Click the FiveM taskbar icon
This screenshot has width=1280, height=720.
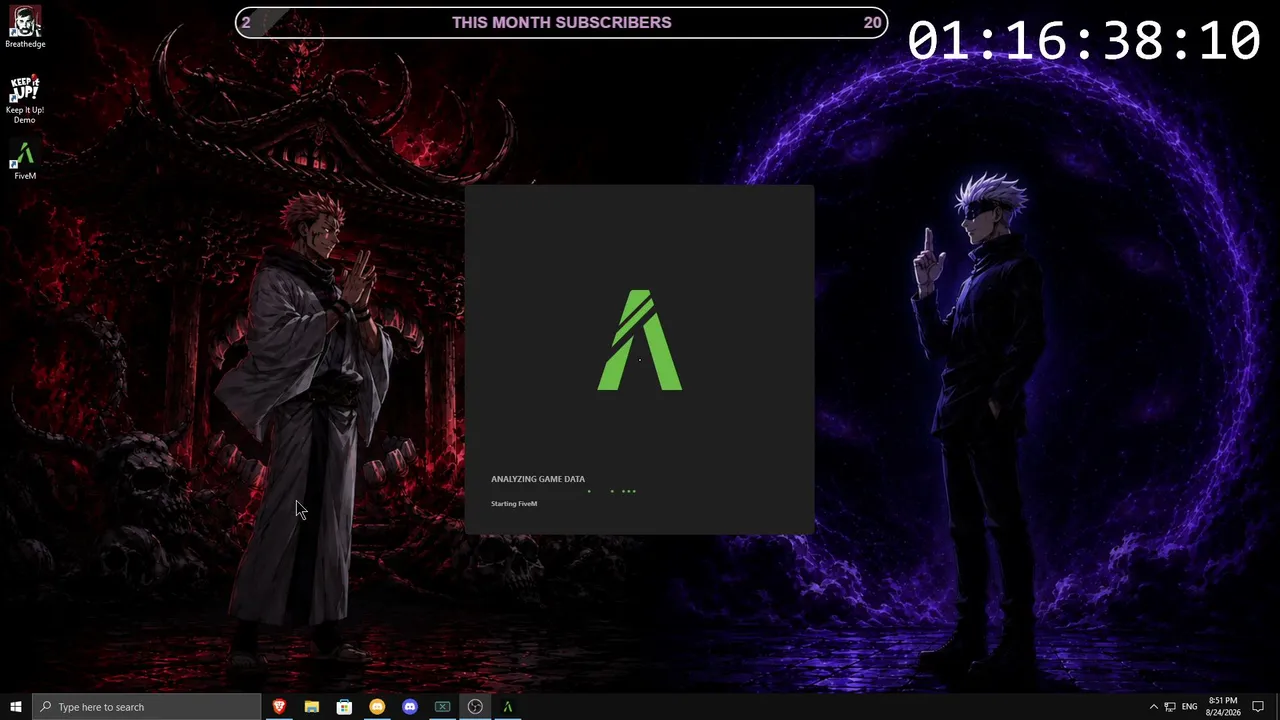pos(507,707)
